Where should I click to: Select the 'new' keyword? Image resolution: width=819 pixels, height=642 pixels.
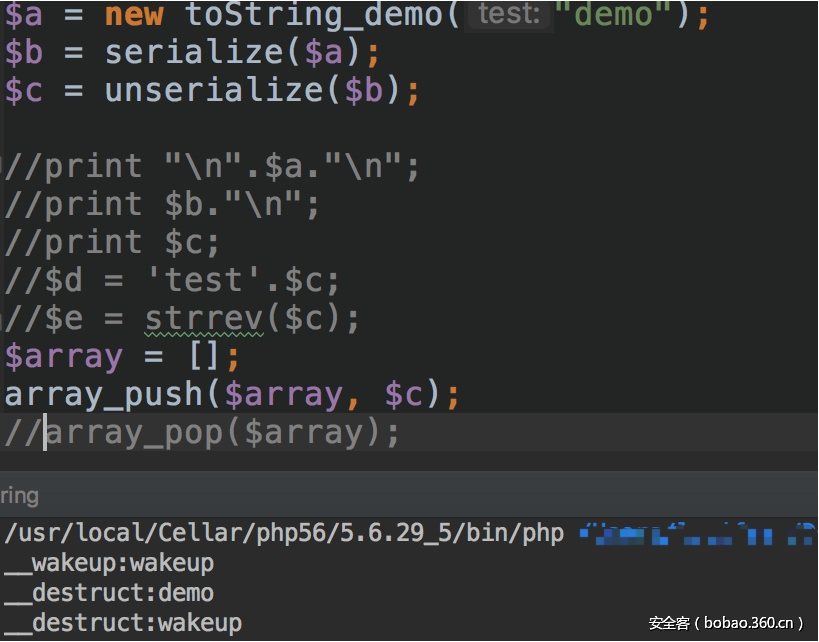[134, 15]
